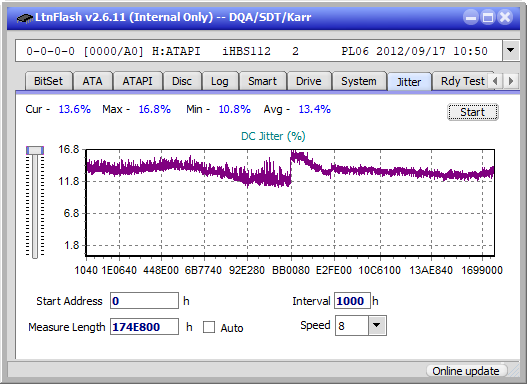Enable the Auto measure length checkbox
This screenshot has width=527, height=384.
pos(209,327)
